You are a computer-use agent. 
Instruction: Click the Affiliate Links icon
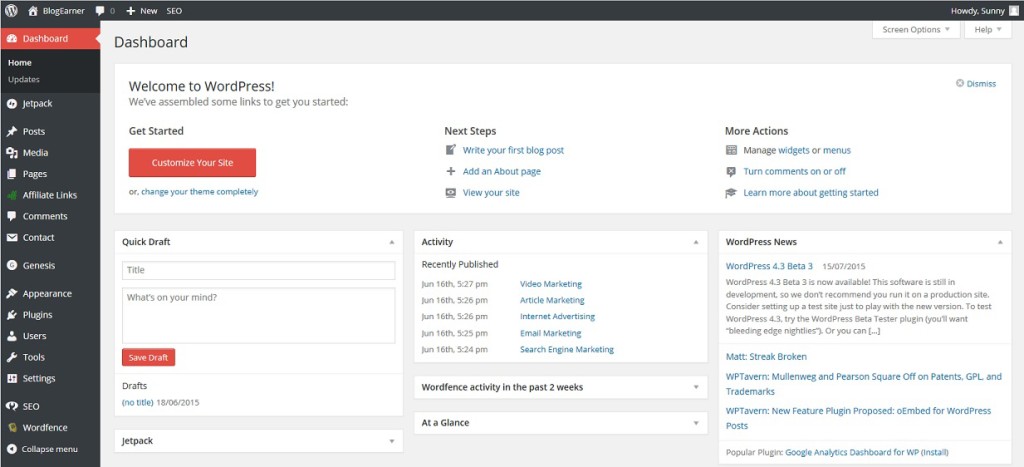[12, 195]
